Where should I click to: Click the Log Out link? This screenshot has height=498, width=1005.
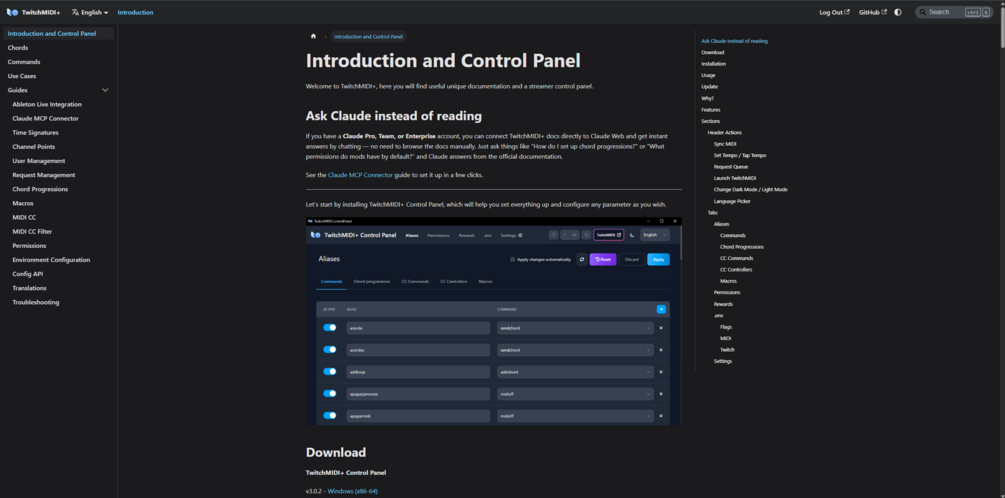pos(834,12)
